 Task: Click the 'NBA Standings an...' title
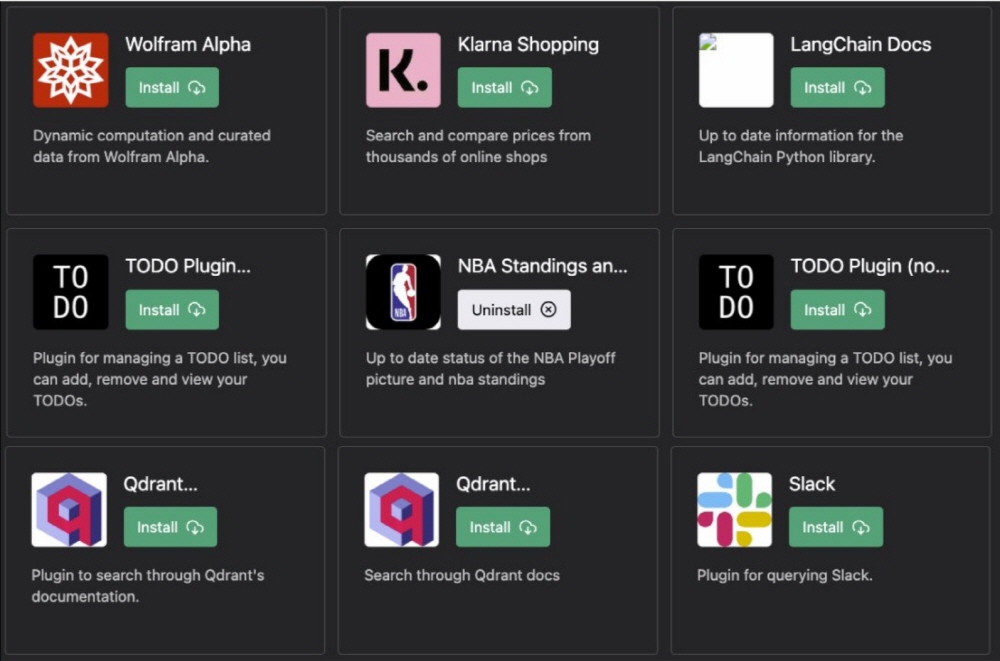543,266
